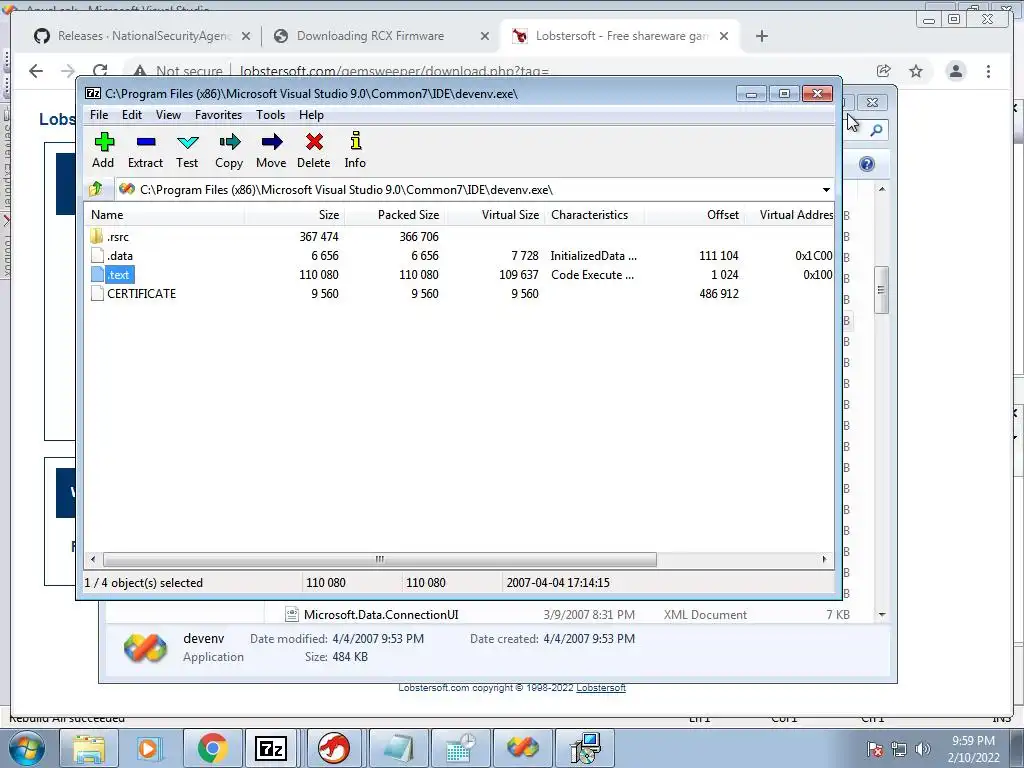Click the taskbar clock showing 9:59 PM
This screenshot has height=768, width=1024.
click(973, 749)
